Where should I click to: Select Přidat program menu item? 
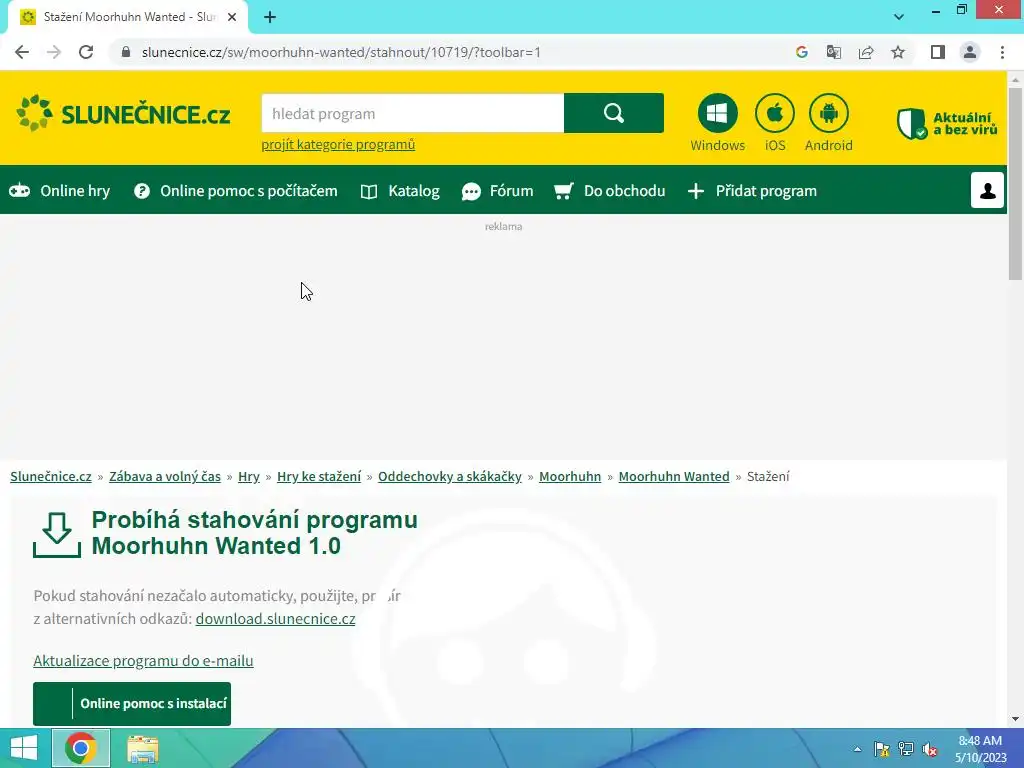click(x=752, y=191)
